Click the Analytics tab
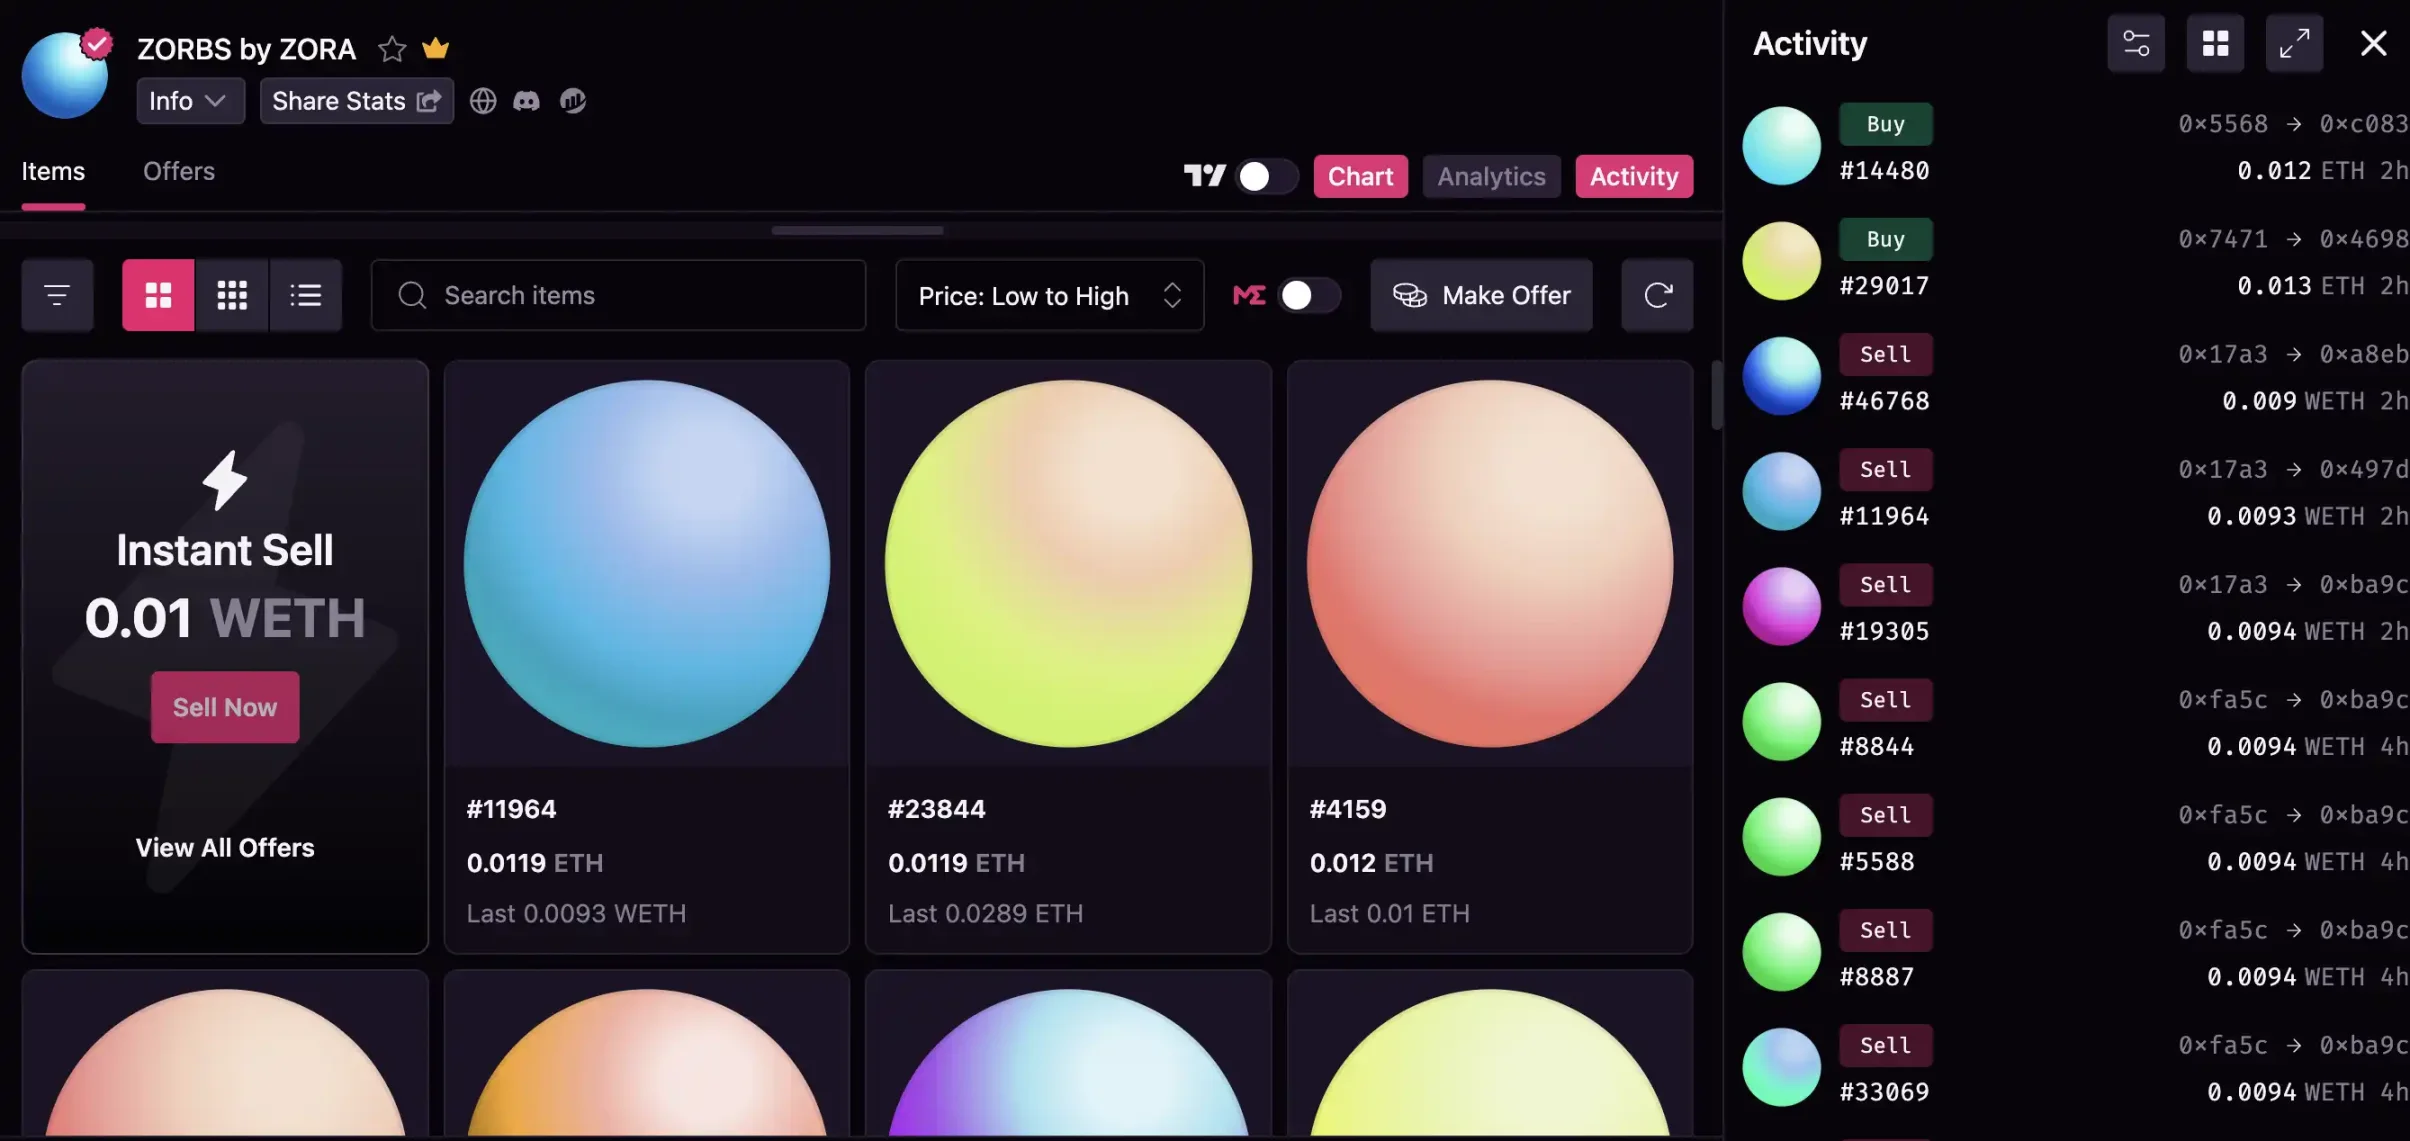2410x1141 pixels. 1491,175
